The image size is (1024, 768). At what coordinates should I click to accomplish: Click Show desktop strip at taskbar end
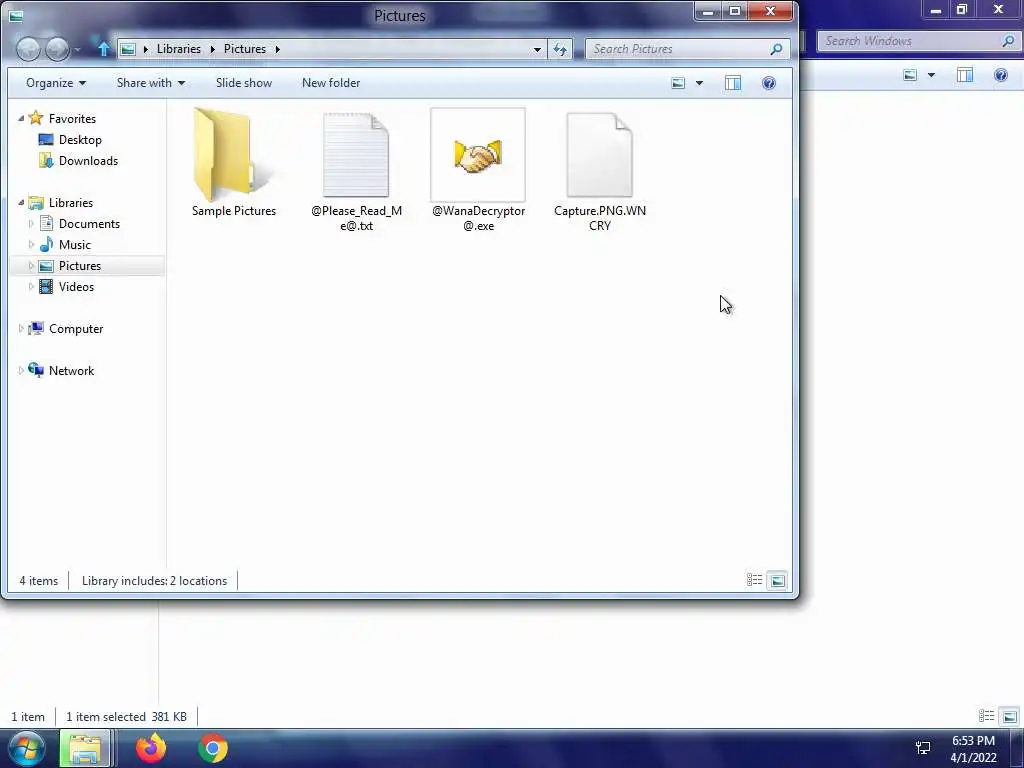[1017, 748]
